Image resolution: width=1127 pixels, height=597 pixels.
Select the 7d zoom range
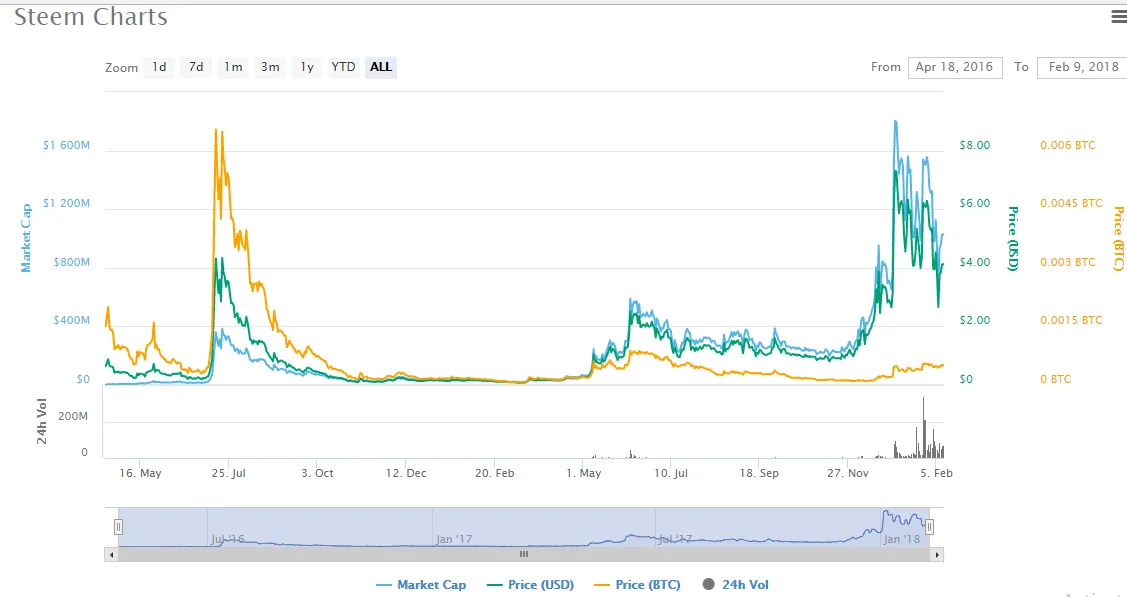[x=196, y=67]
